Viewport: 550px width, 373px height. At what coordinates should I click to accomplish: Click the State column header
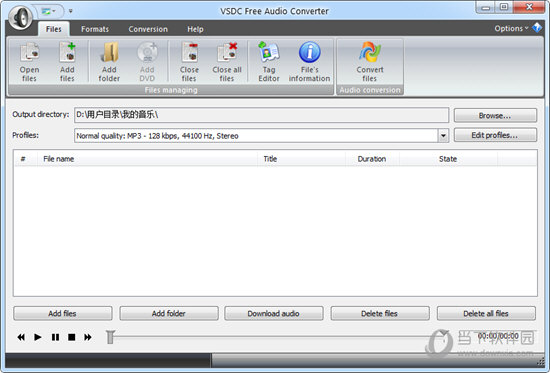(x=448, y=159)
